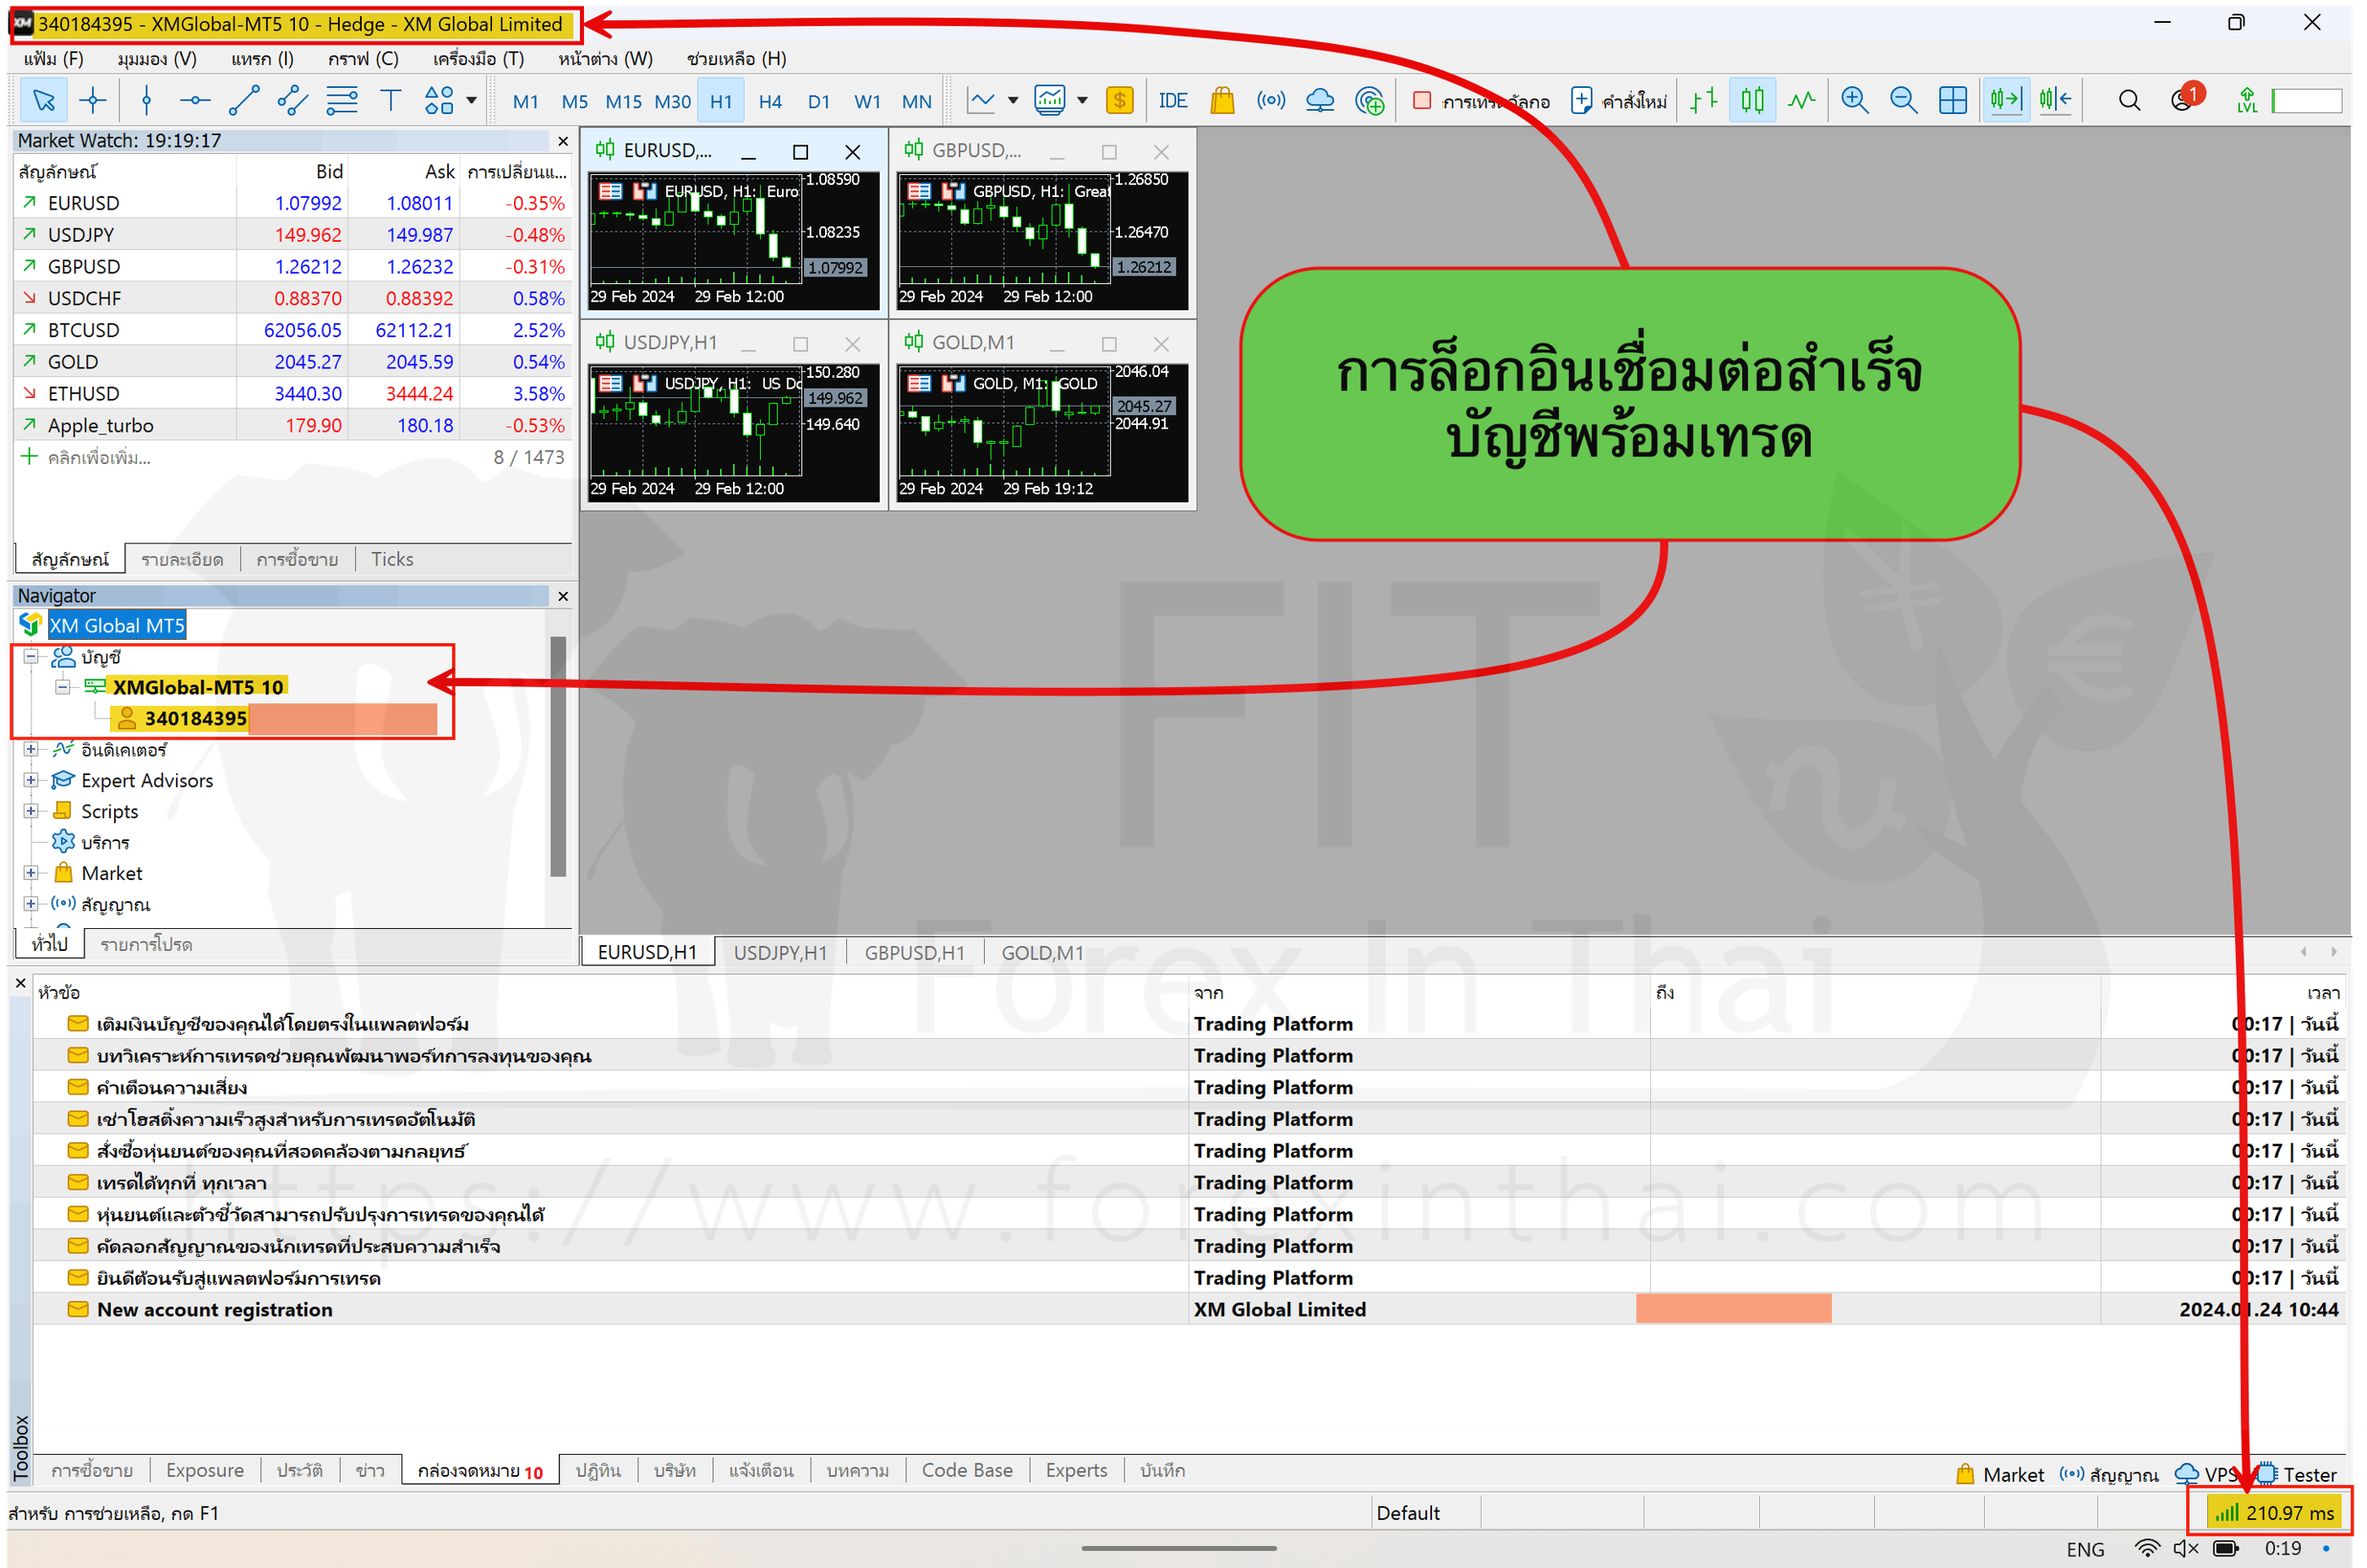
Task: Select BTCUSD row in Market Watch
Action: pyautogui.click(x=292, y=330)
